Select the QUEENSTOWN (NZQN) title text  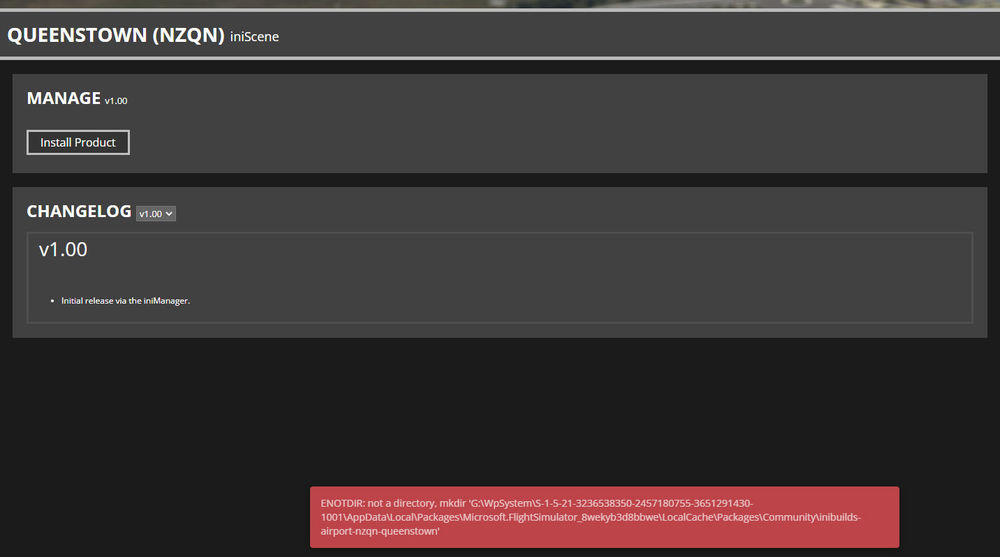[115, 35]
